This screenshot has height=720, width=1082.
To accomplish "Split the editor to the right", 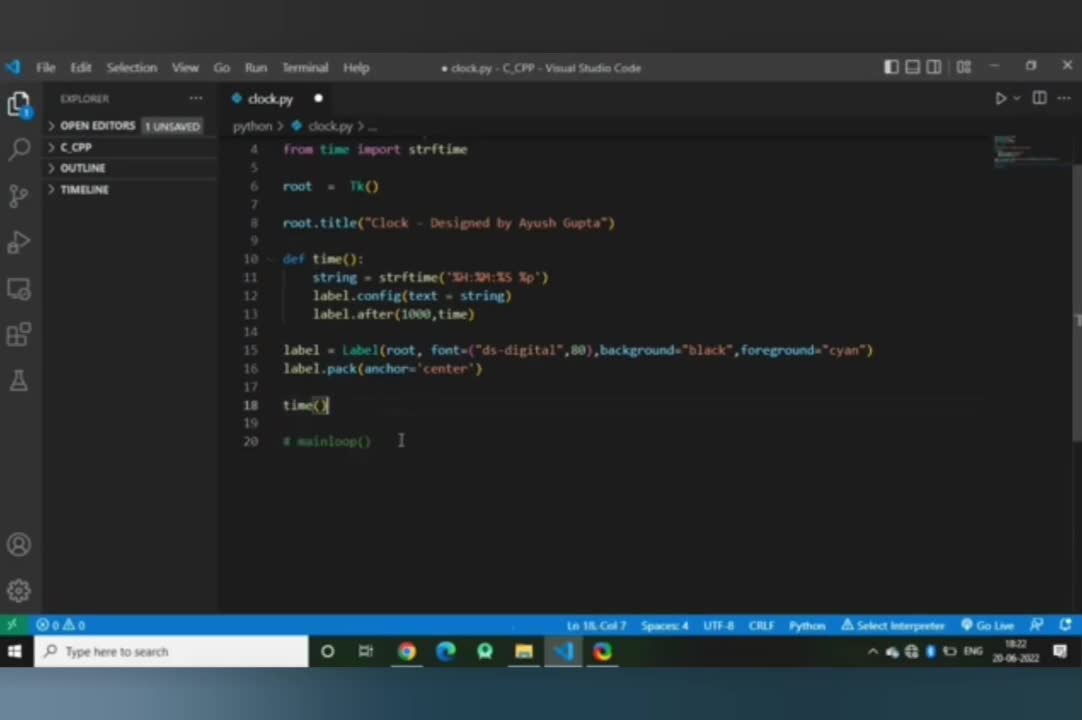I will click(1039, 98).
